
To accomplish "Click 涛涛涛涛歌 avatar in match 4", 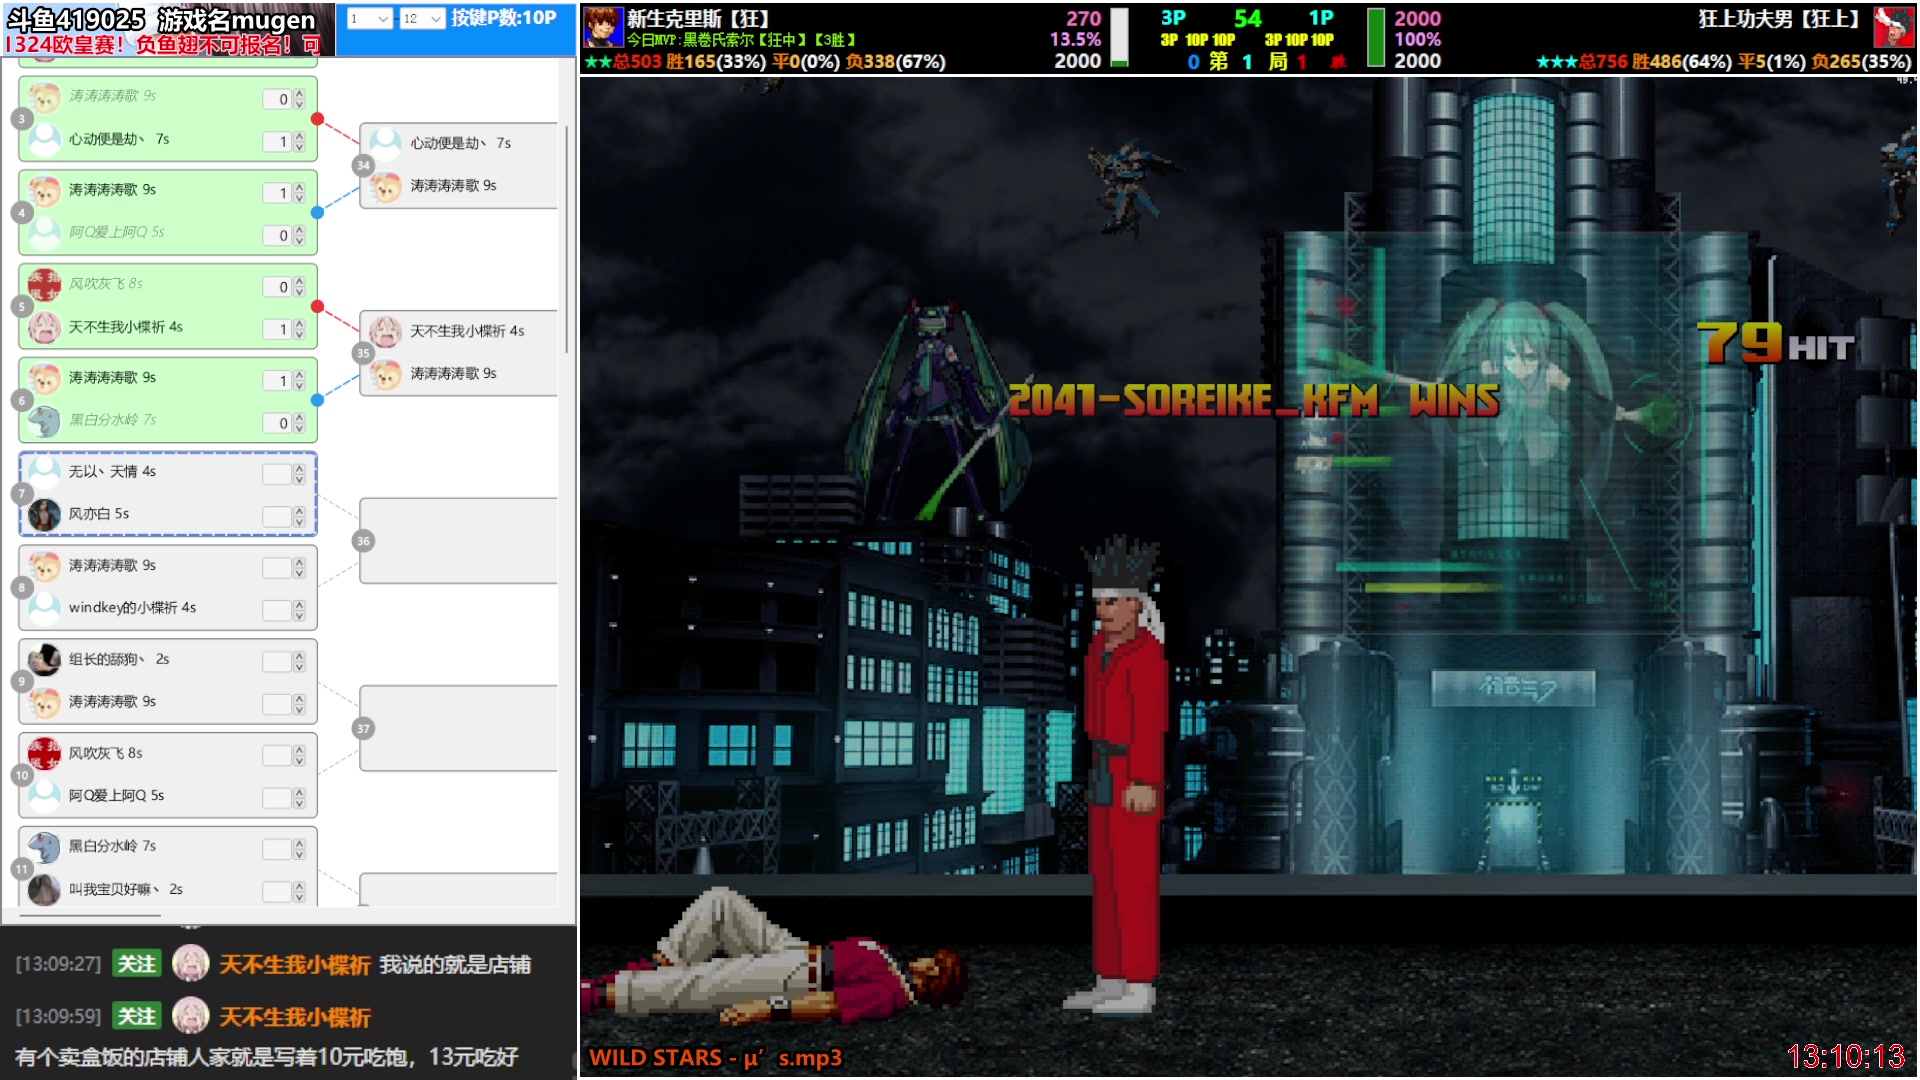I will [x=45, y=190].
